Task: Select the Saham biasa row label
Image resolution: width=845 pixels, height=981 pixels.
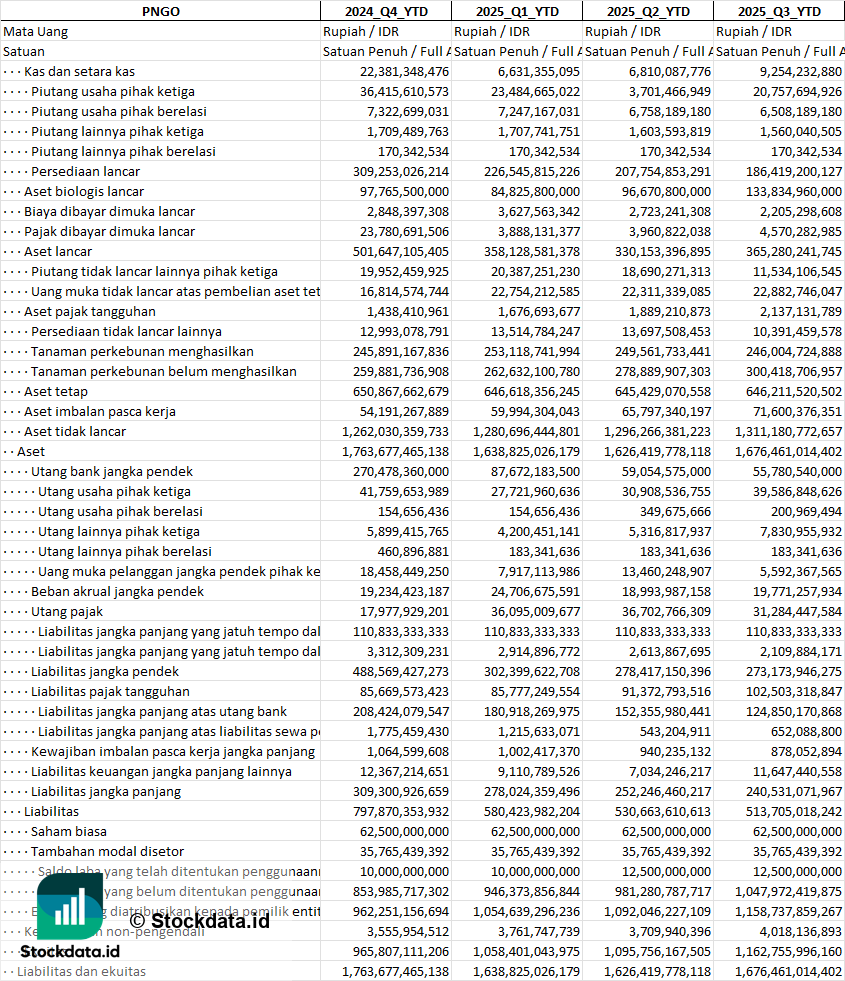Action: point(69,831)
